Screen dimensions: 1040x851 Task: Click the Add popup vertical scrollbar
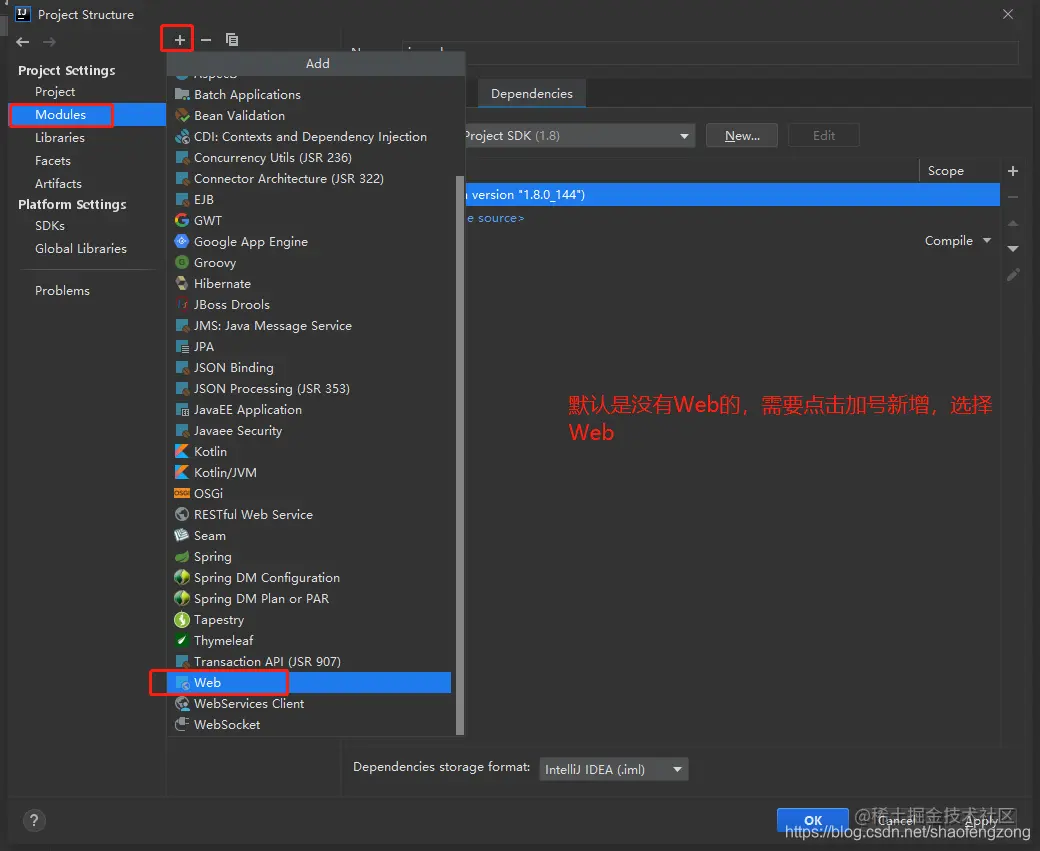[460, 454]
